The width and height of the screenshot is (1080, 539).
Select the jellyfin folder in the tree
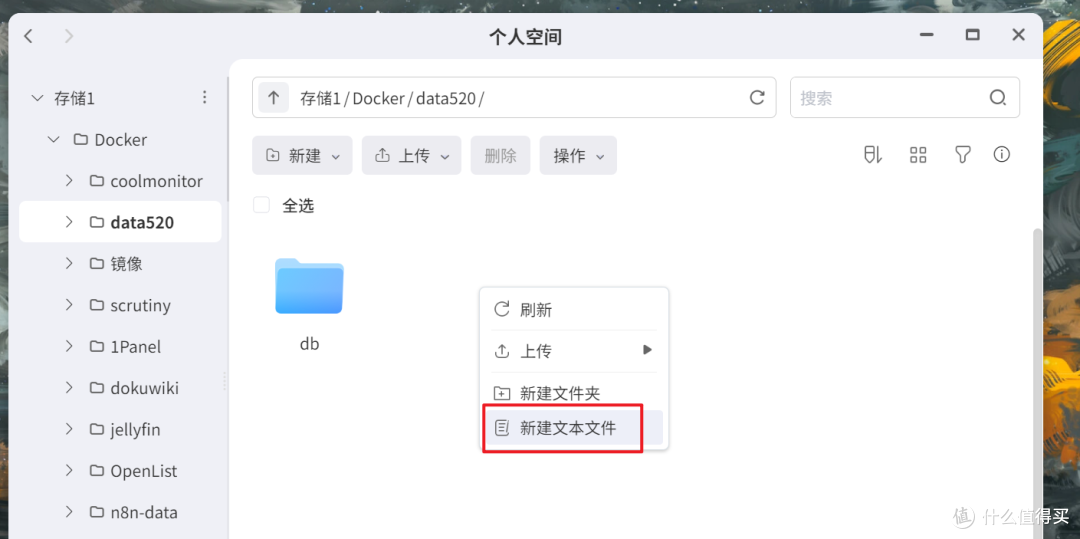click(121, 430)
